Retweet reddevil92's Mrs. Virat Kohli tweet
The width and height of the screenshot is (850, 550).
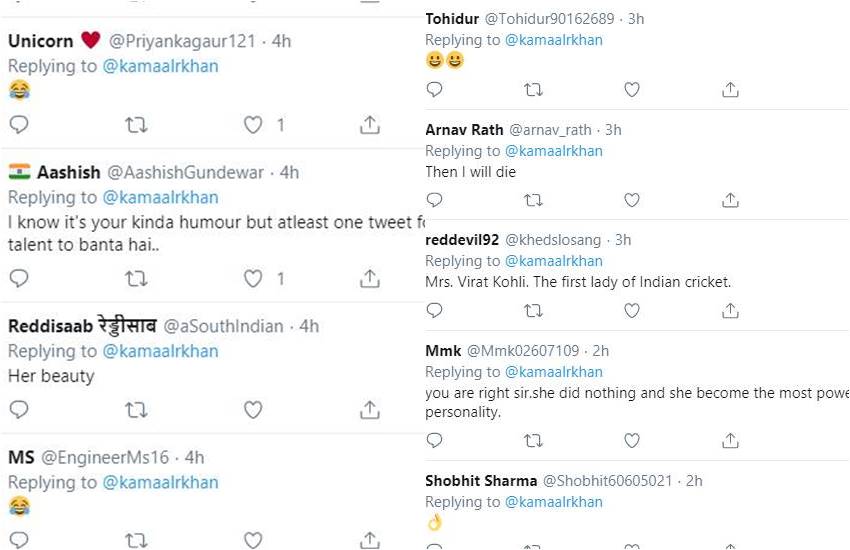(x=533, y=311)
